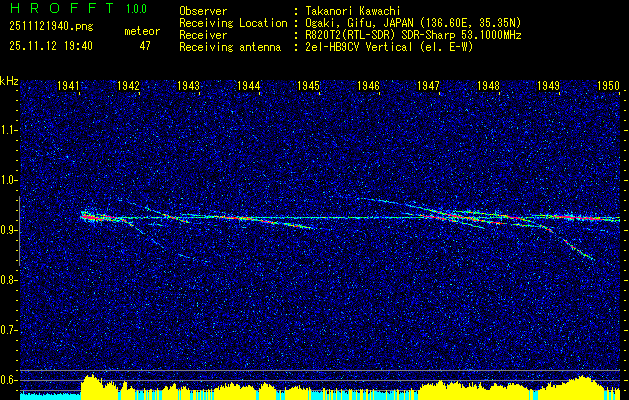The image size is (629, 400).
Task: Select the 1947 time label
Action: [x=428, y=85]
